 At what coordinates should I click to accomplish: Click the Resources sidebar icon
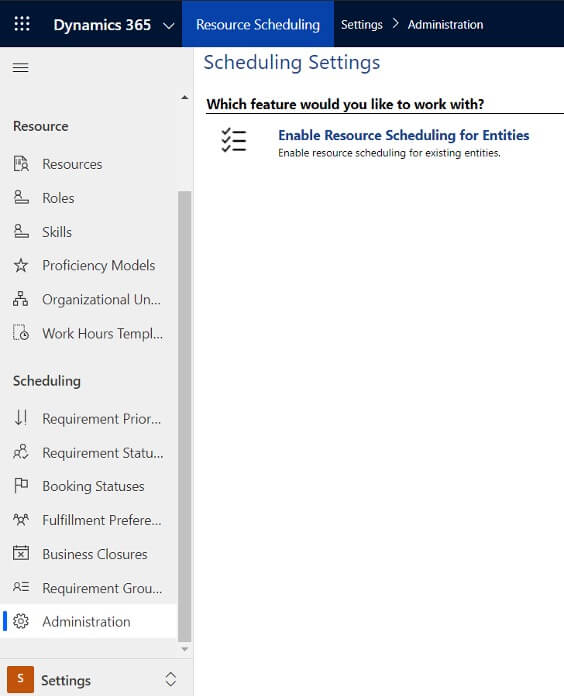click(x=21, y=164)
